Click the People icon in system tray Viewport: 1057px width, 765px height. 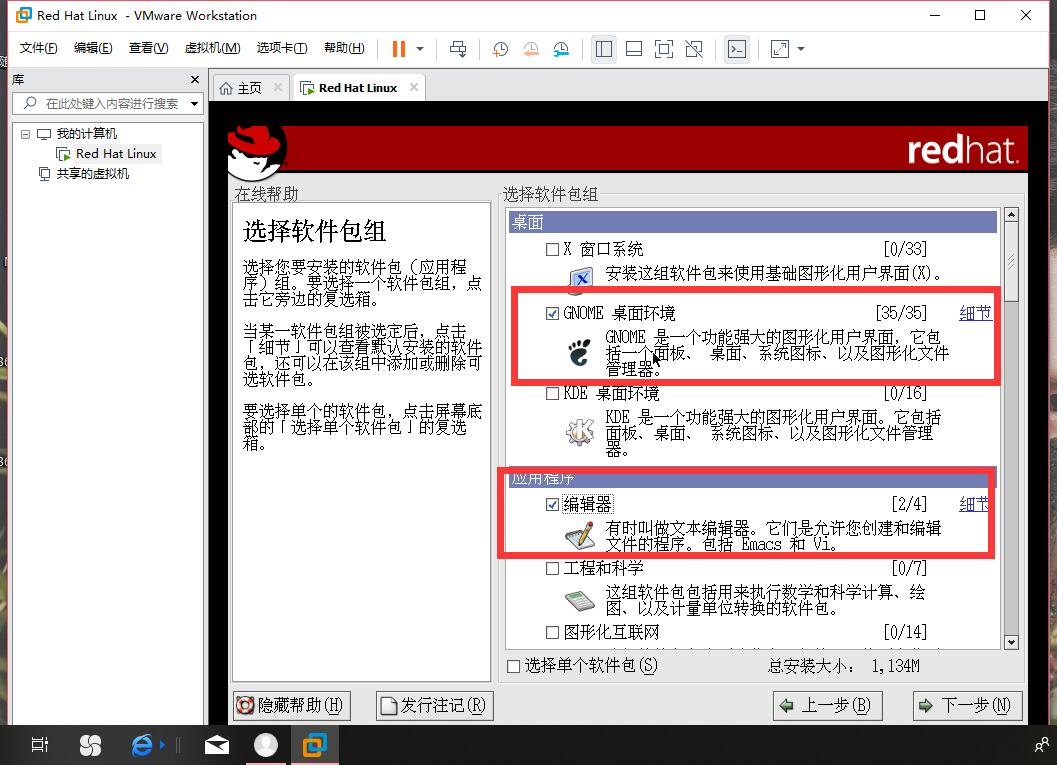1041,745
